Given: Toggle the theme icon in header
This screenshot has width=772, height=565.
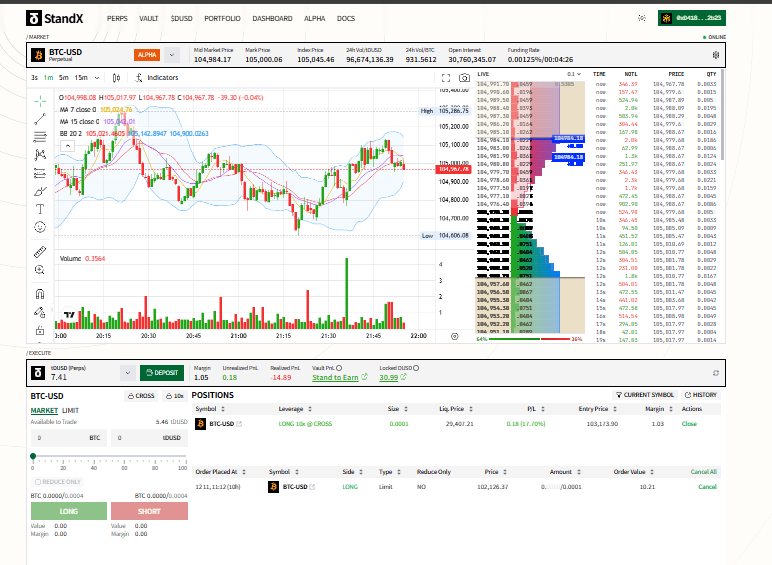Looking at the screenshot, I should pyautogui.click(x=642, y=18).
